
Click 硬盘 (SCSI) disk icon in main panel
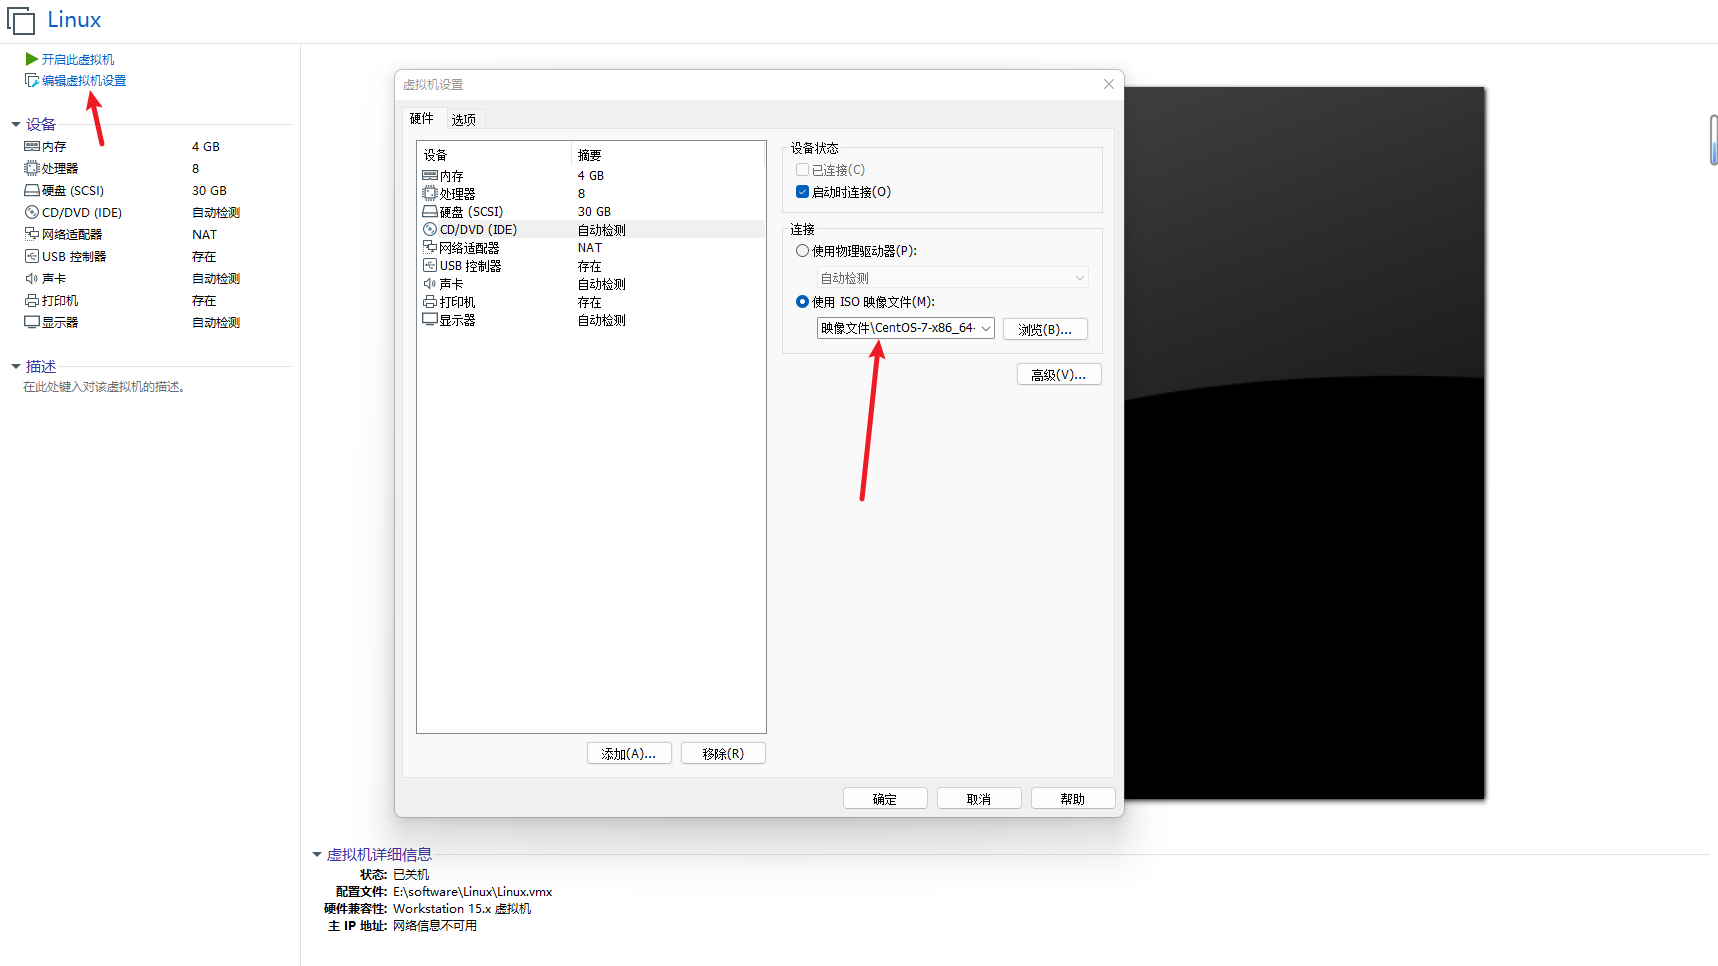pos(32,190)
